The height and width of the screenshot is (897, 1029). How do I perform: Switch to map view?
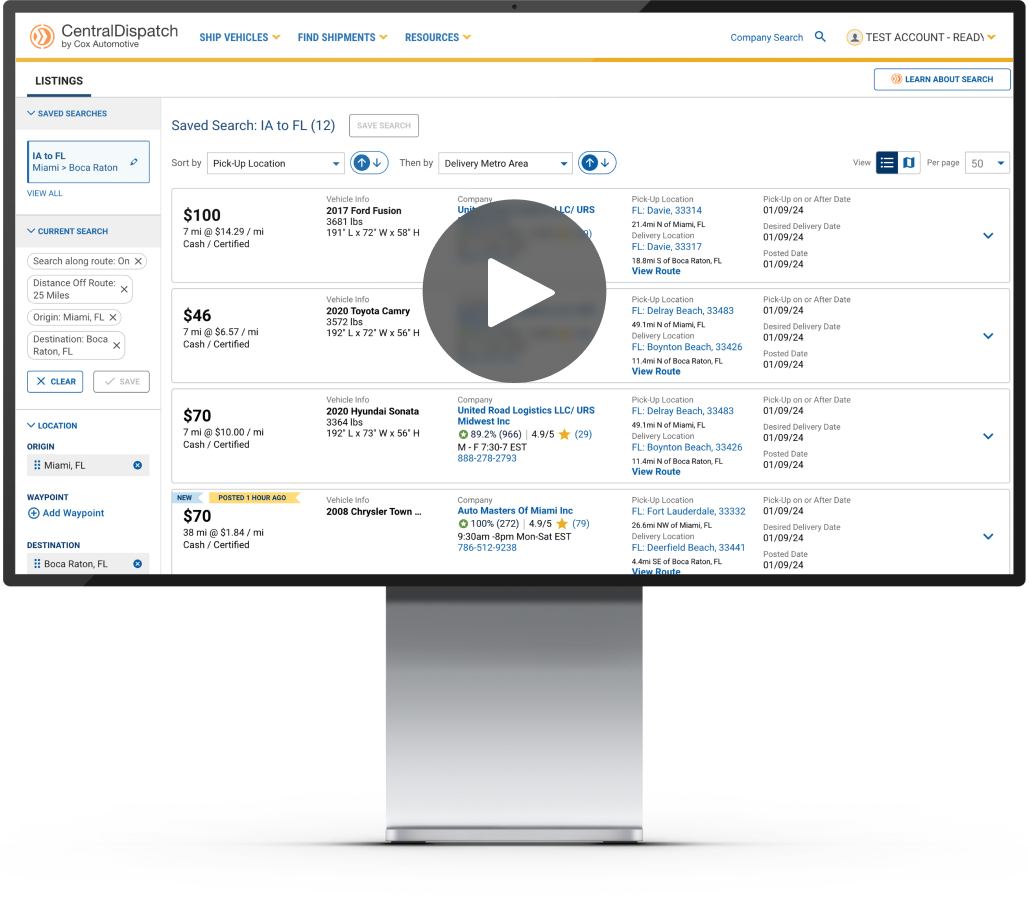point(908,163)
